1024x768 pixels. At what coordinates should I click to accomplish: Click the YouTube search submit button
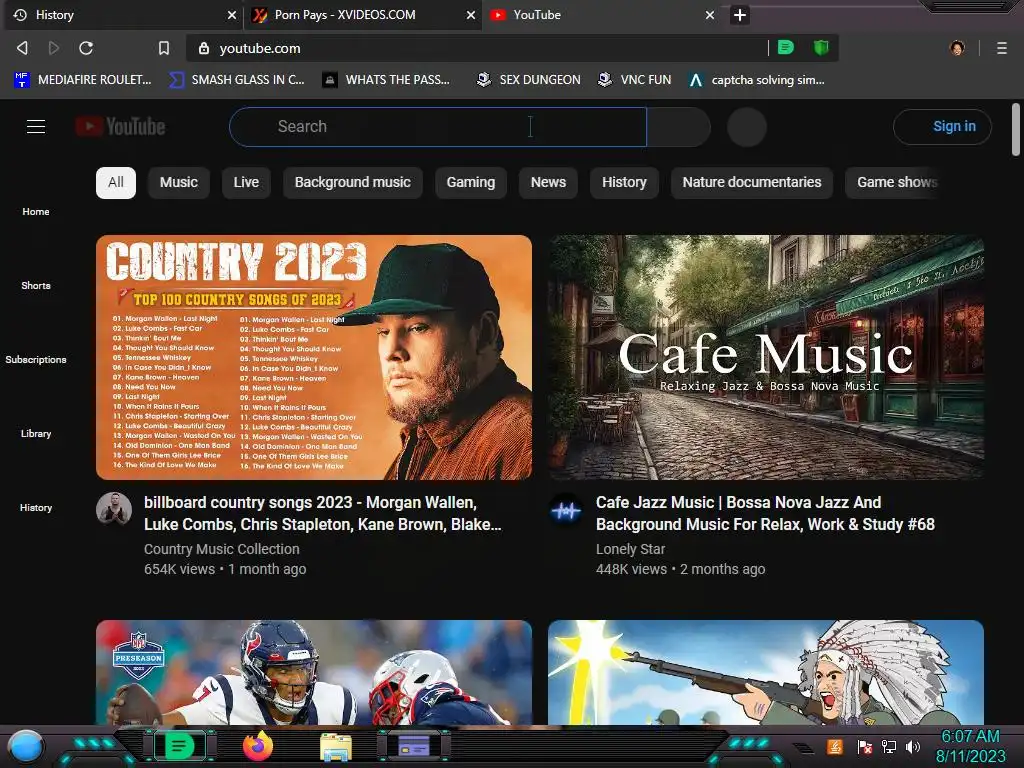679,127
